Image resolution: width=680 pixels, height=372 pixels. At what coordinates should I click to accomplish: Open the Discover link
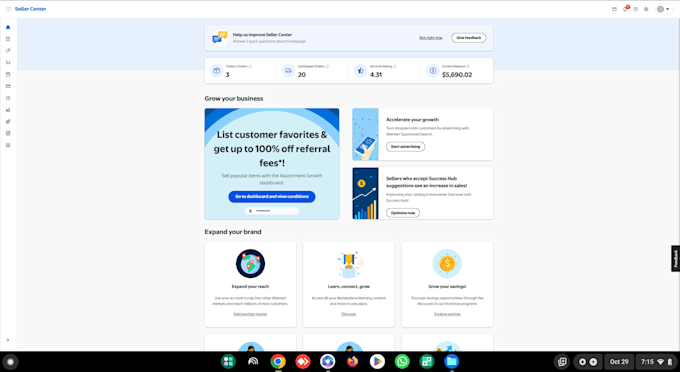(349, 314)
